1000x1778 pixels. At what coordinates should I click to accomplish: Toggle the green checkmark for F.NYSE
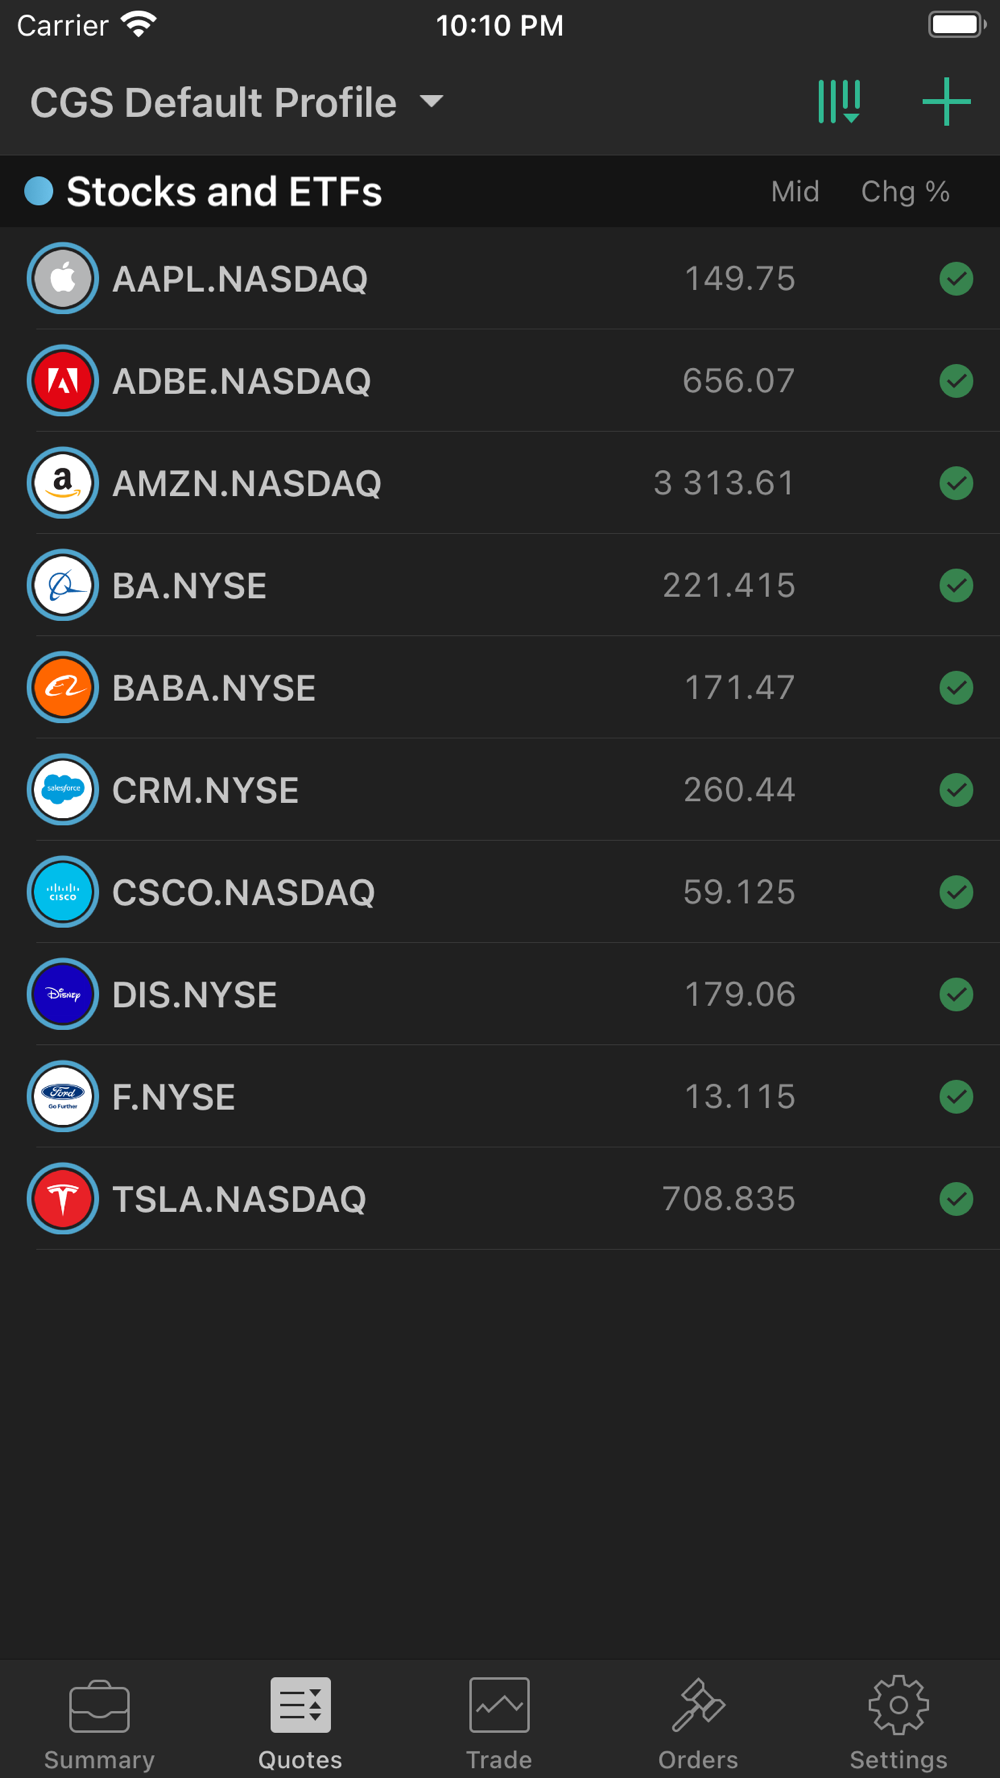pos(956,1097)
